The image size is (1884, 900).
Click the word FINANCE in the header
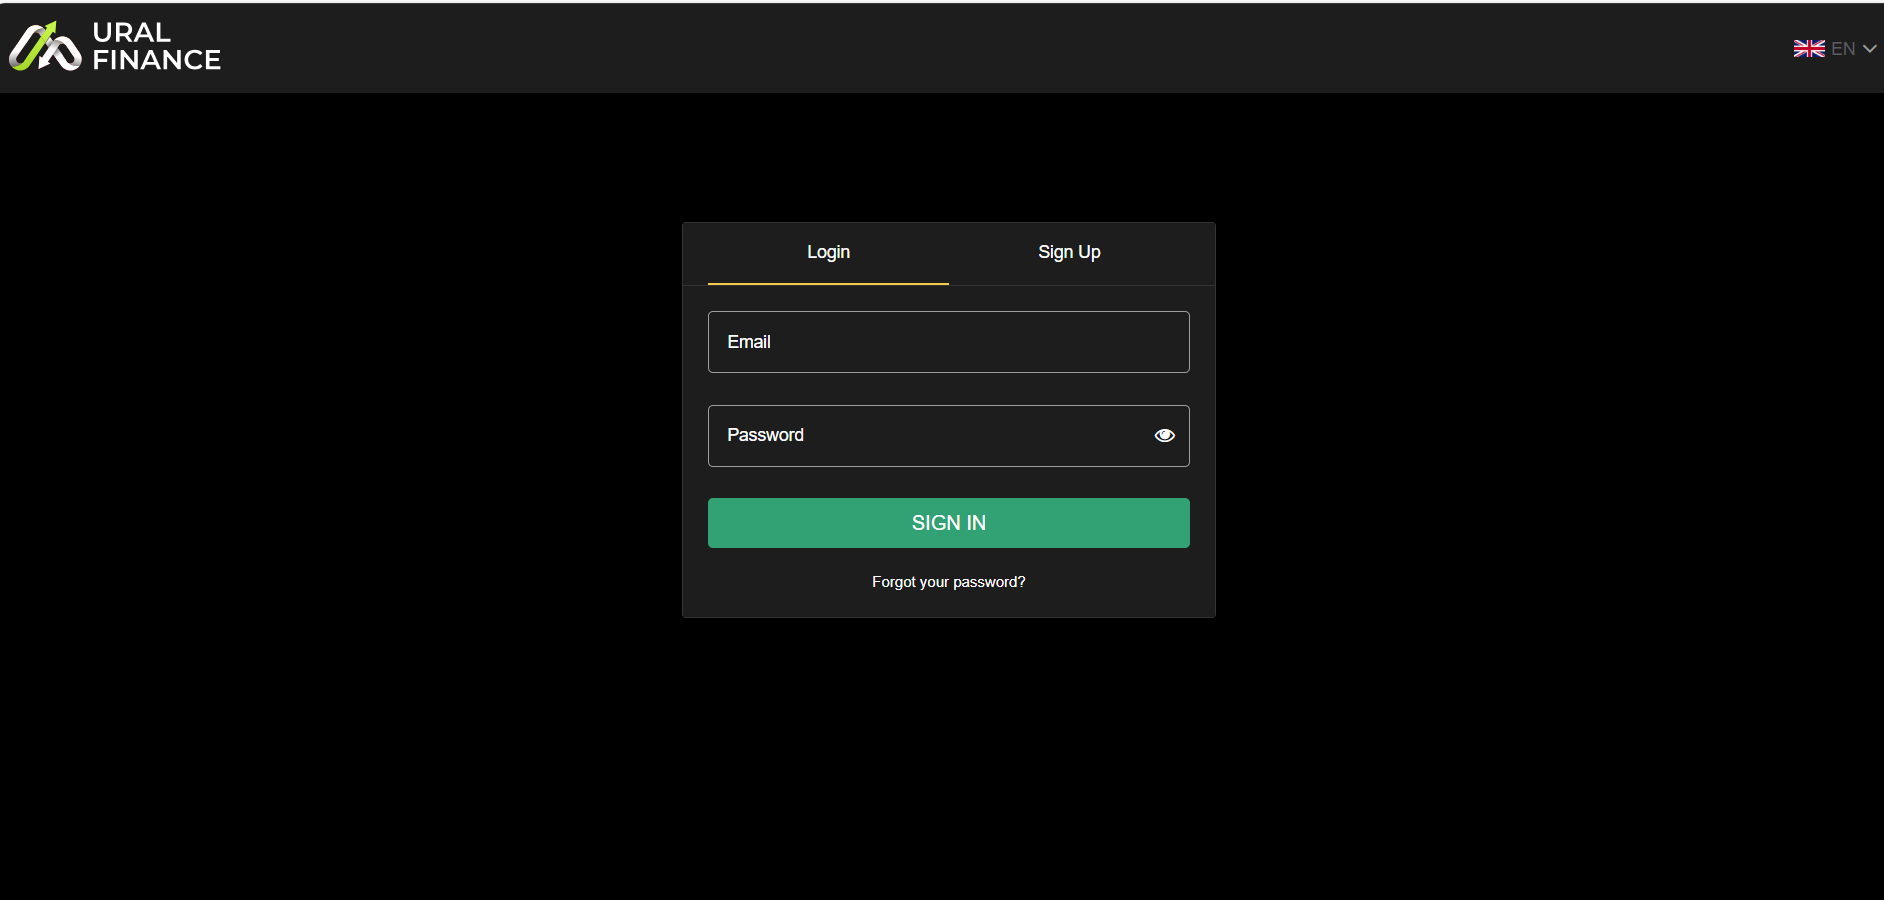pos(156,60)
